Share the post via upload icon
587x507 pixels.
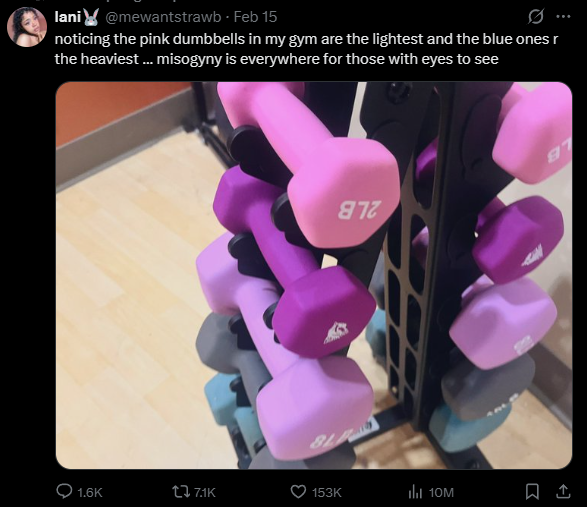click(563, 491)
